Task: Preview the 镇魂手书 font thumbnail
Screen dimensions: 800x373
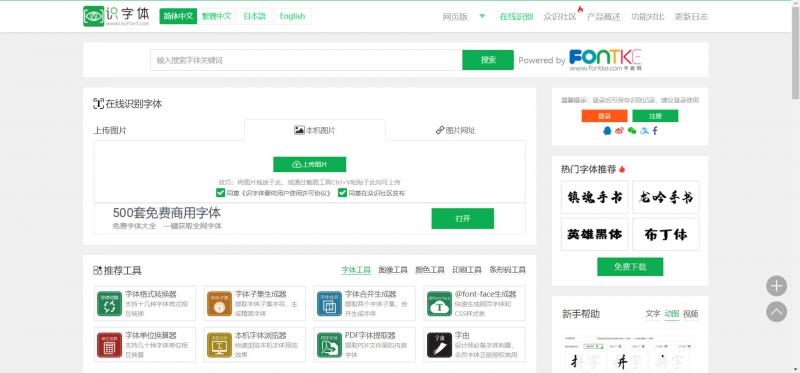Action: 594,197
